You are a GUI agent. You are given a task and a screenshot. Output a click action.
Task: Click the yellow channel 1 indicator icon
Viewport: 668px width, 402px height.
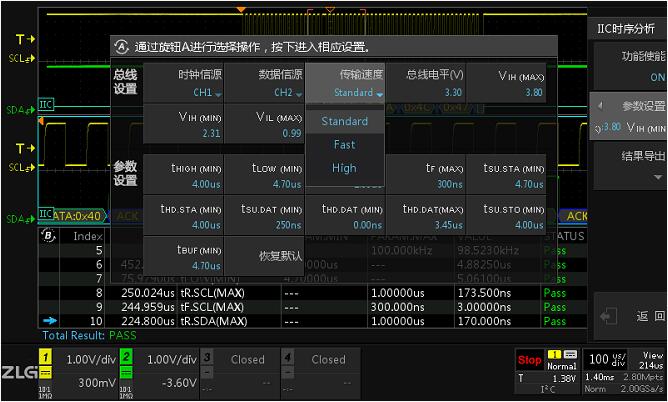click(x=45, y=356)
